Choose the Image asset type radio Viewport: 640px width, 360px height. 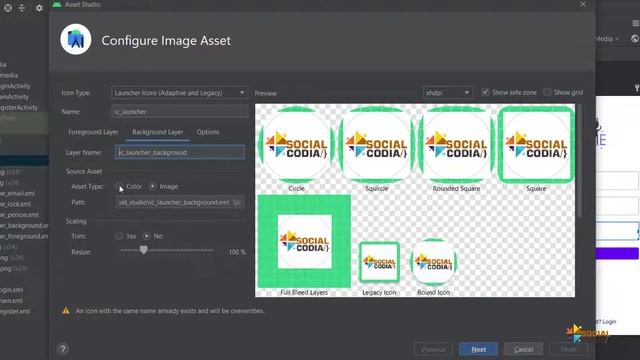point(152,186)
